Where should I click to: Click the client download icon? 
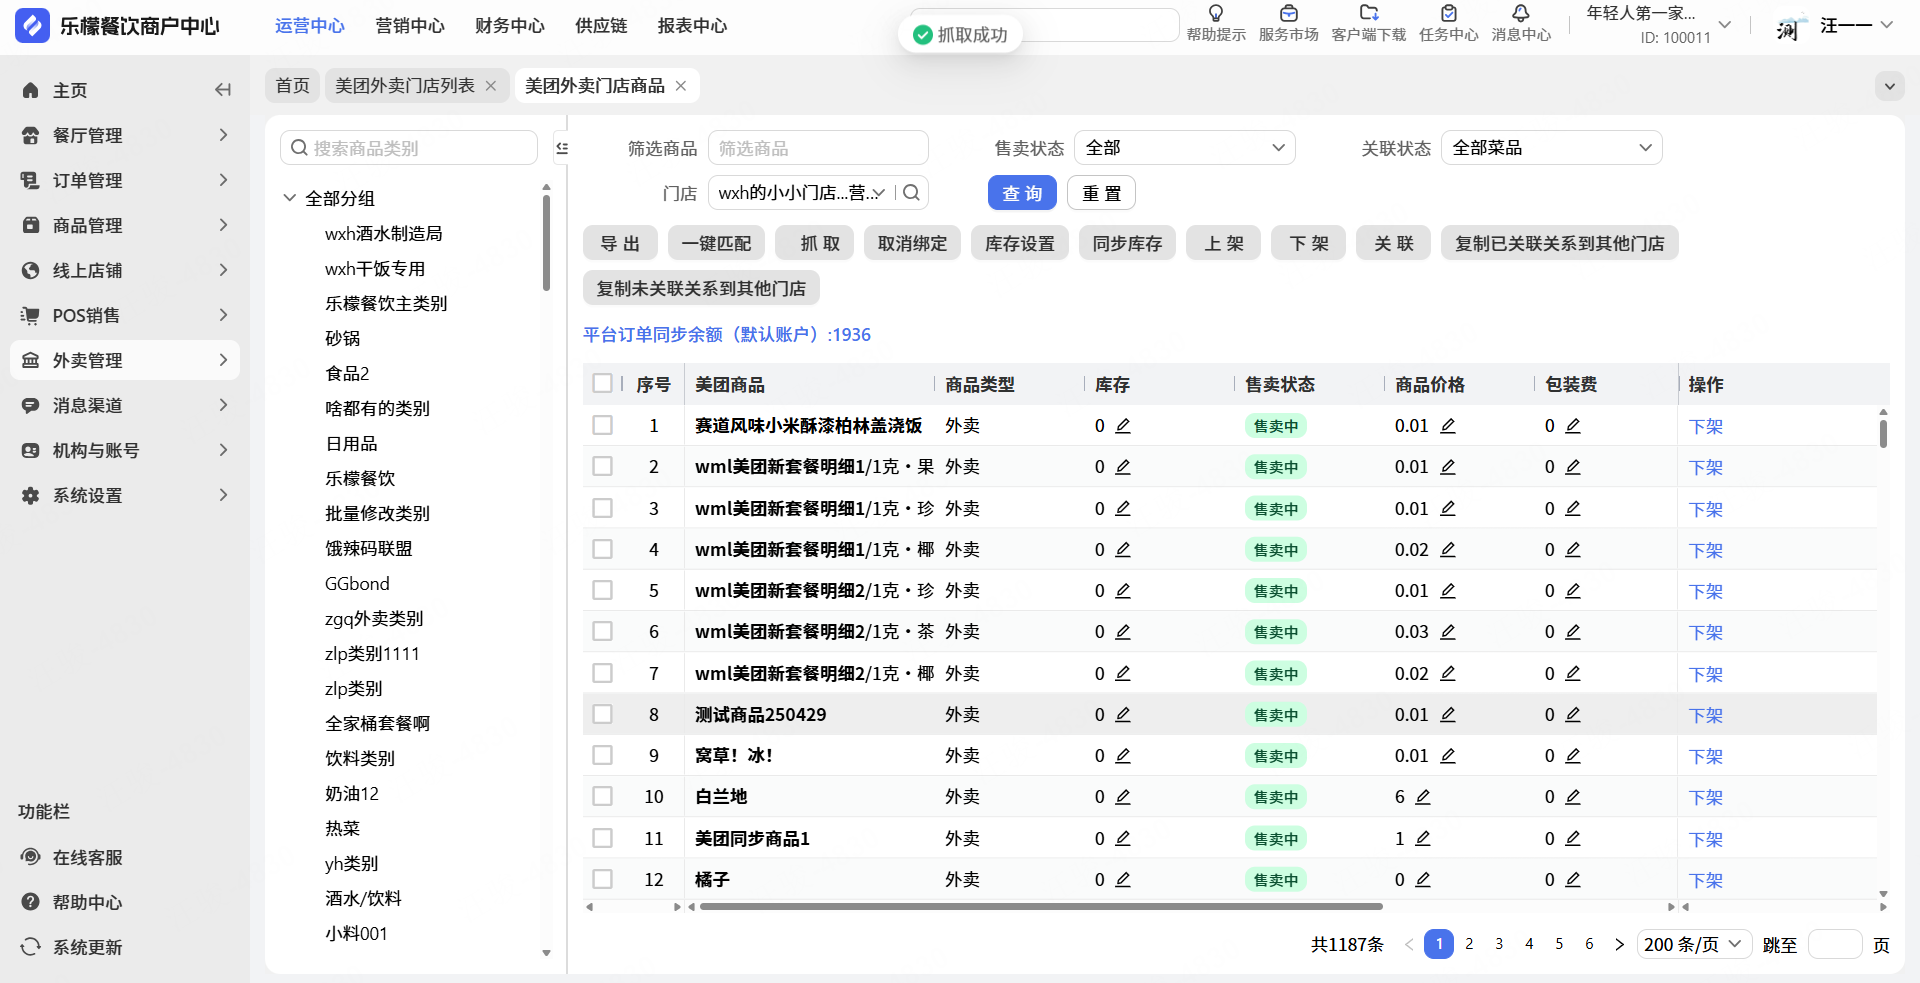click(x=1368, y=14)
